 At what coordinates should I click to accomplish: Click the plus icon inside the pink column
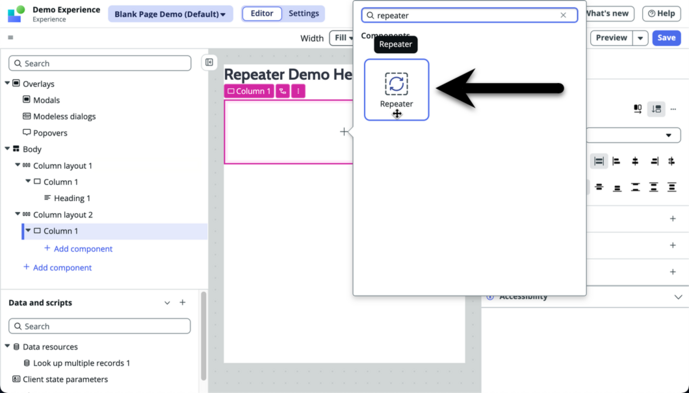pos(344,131)
